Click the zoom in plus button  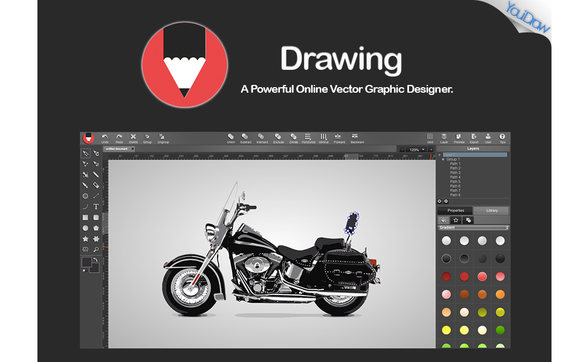coord(431,150)
